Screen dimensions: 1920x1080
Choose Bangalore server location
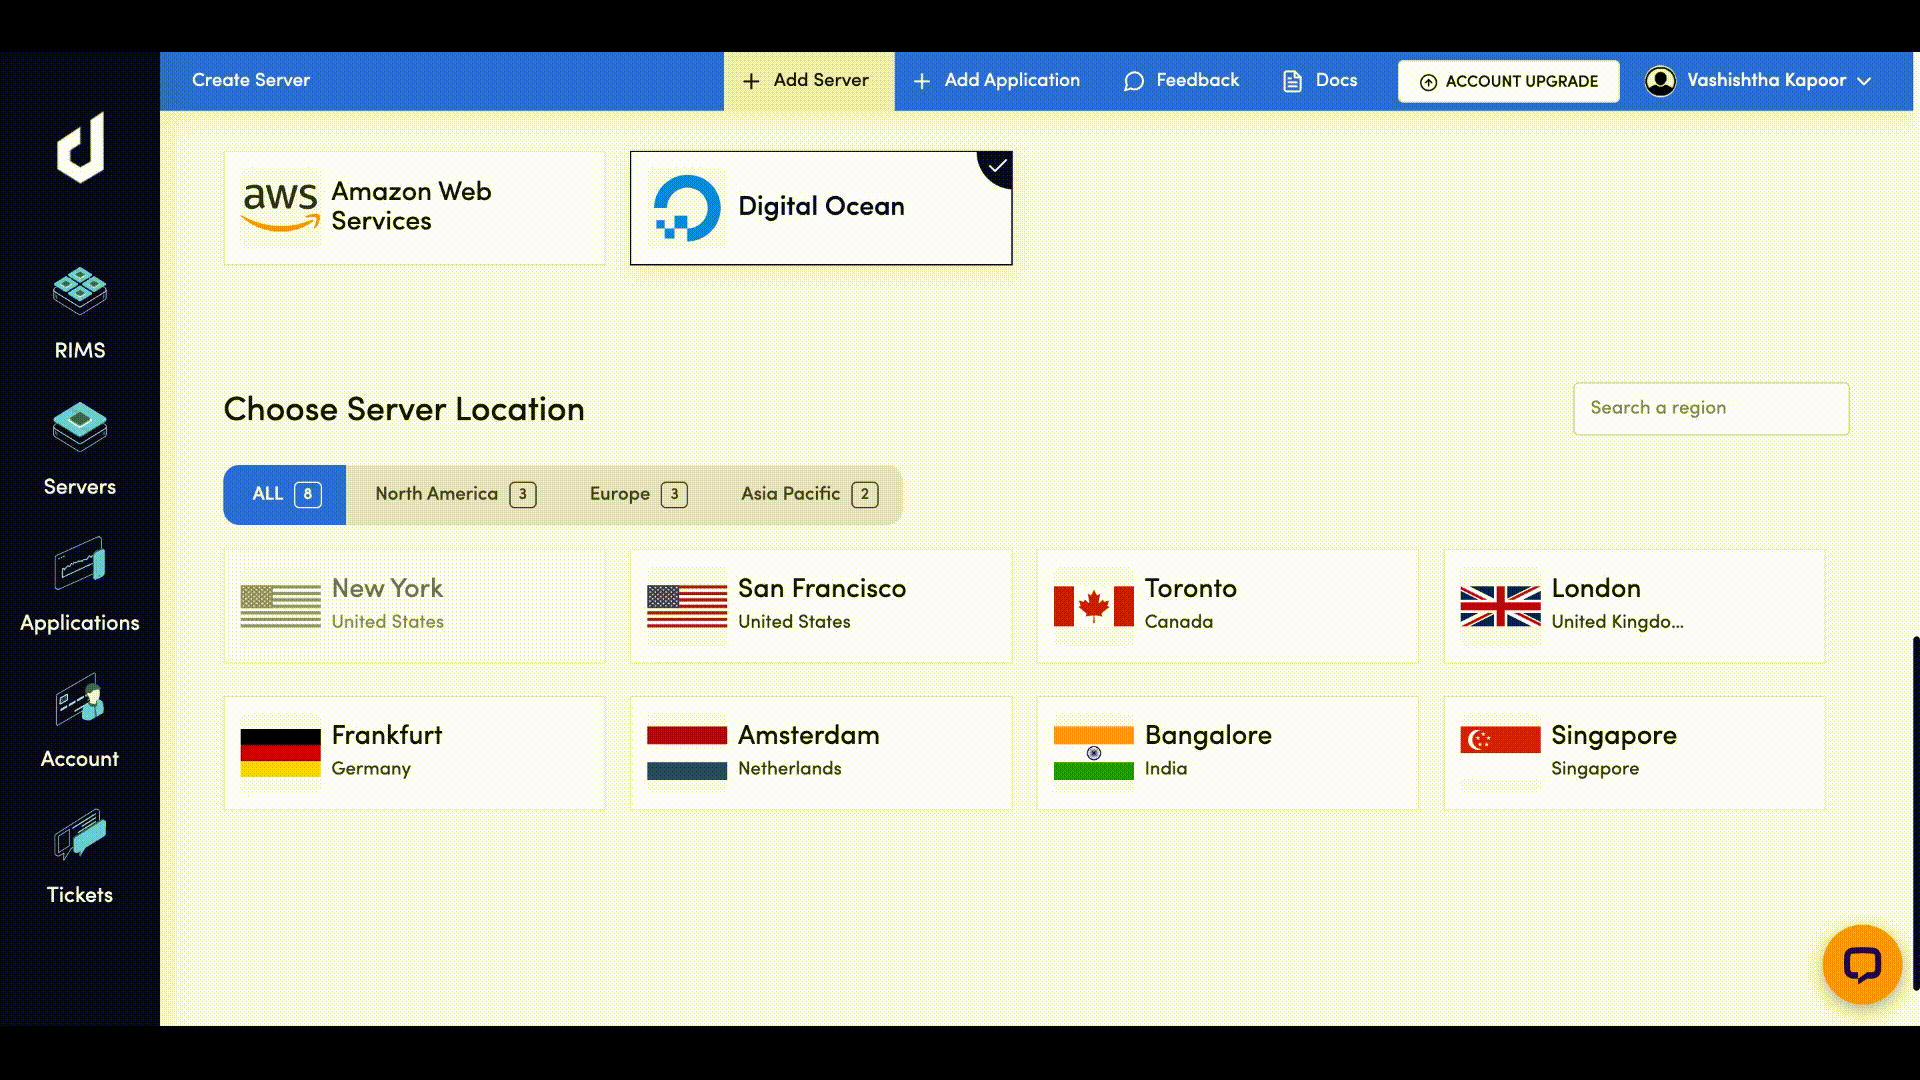1228,753
